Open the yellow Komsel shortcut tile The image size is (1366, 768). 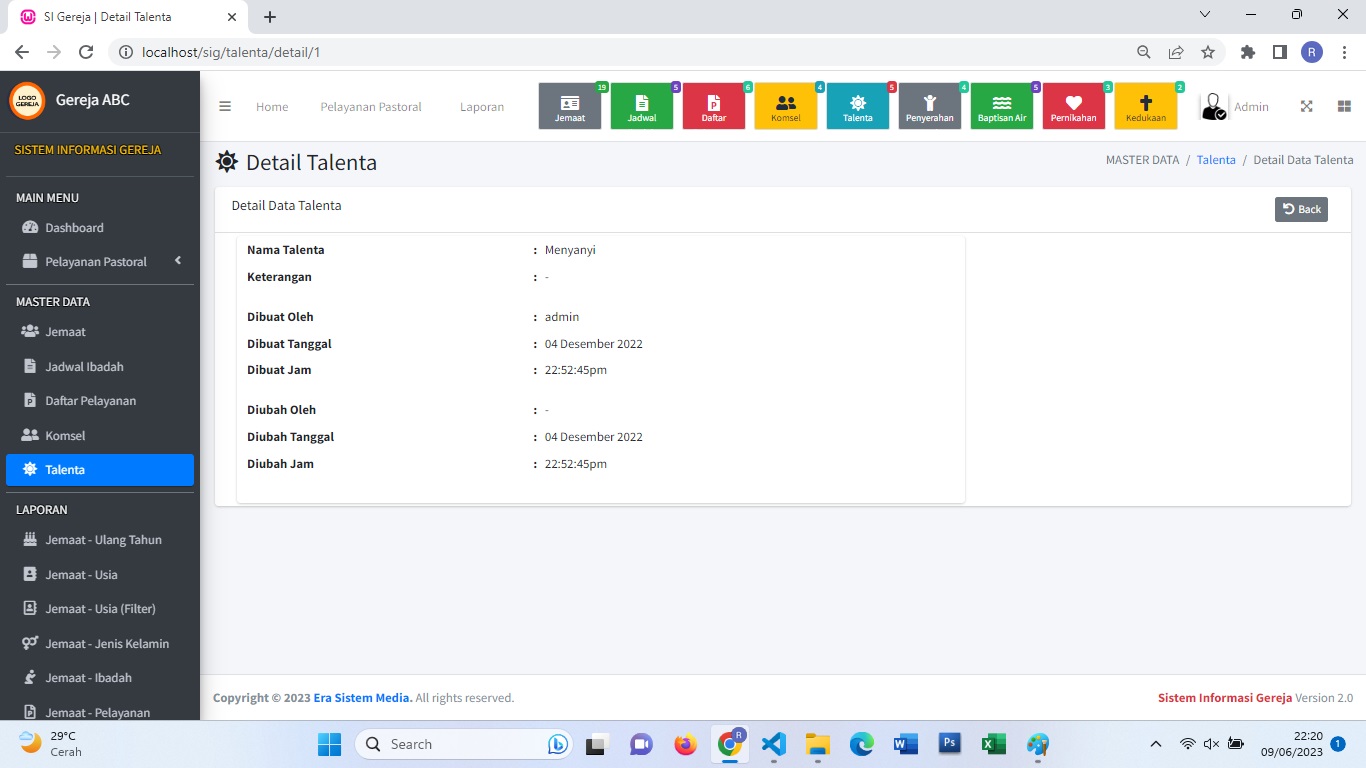[x=786, y=106]
